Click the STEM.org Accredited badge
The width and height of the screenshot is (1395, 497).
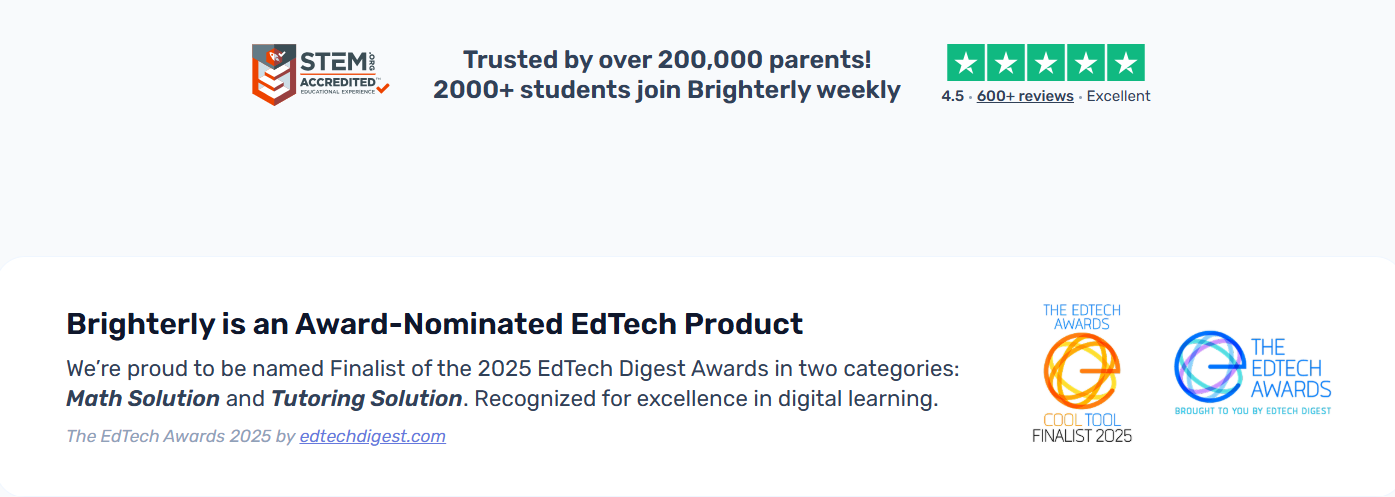[318, 73]
